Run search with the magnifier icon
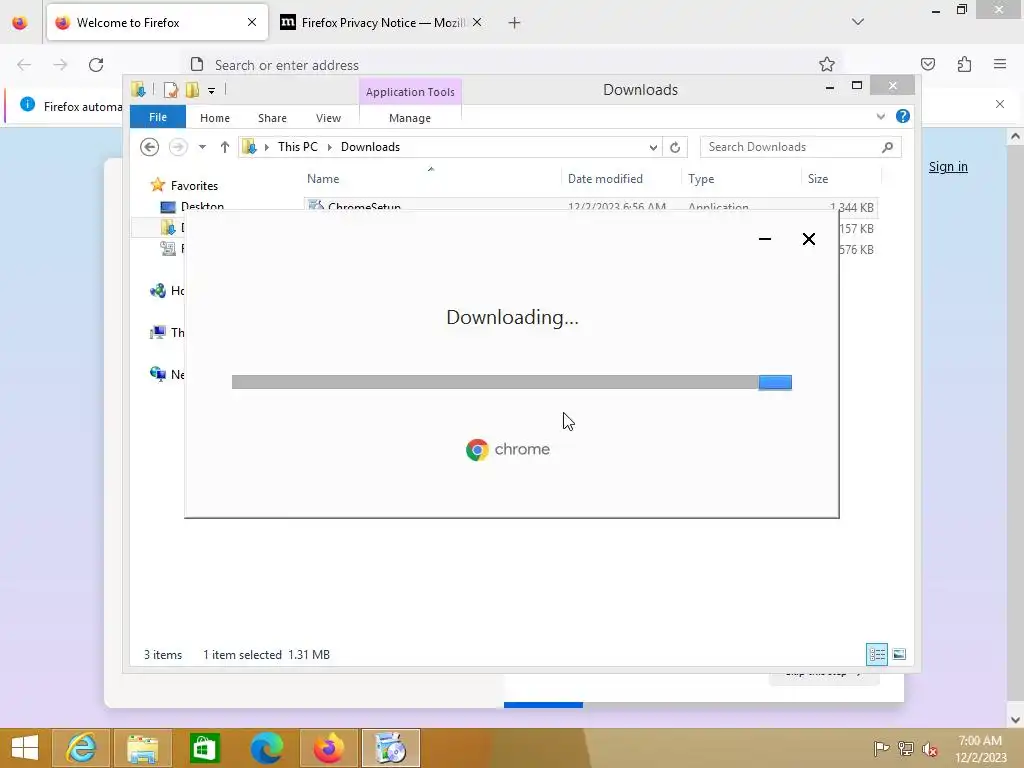 tap(887, 147)
